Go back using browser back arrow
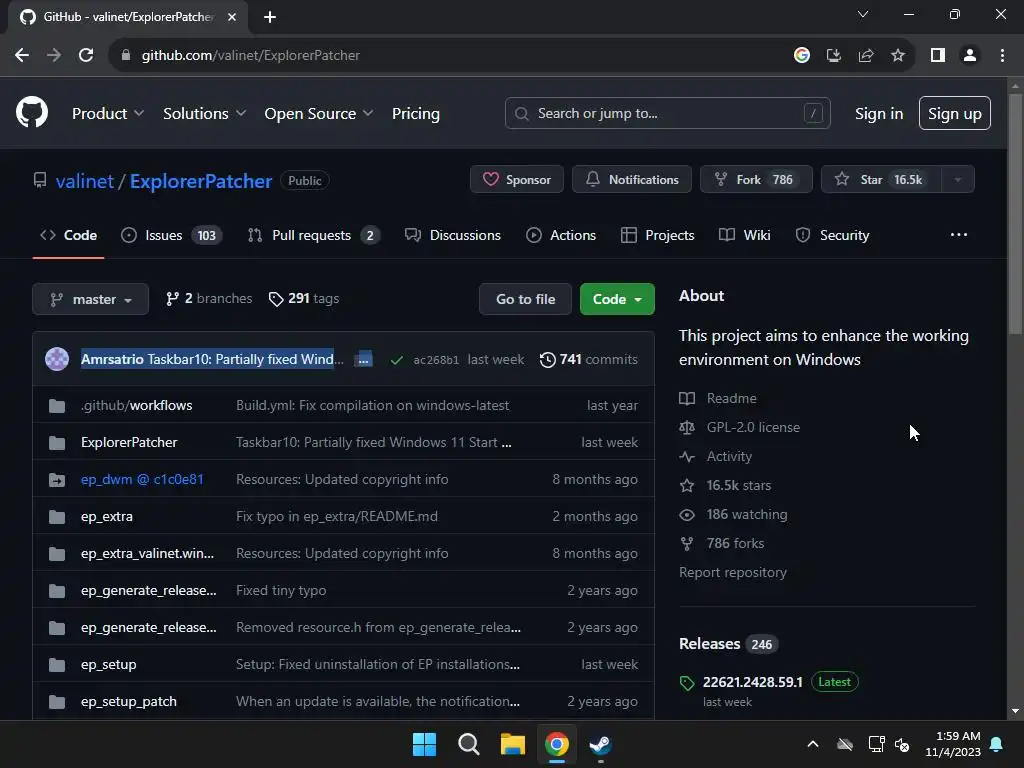Image resolution: width=1024 pixels, height=768 pixels. 22,56
